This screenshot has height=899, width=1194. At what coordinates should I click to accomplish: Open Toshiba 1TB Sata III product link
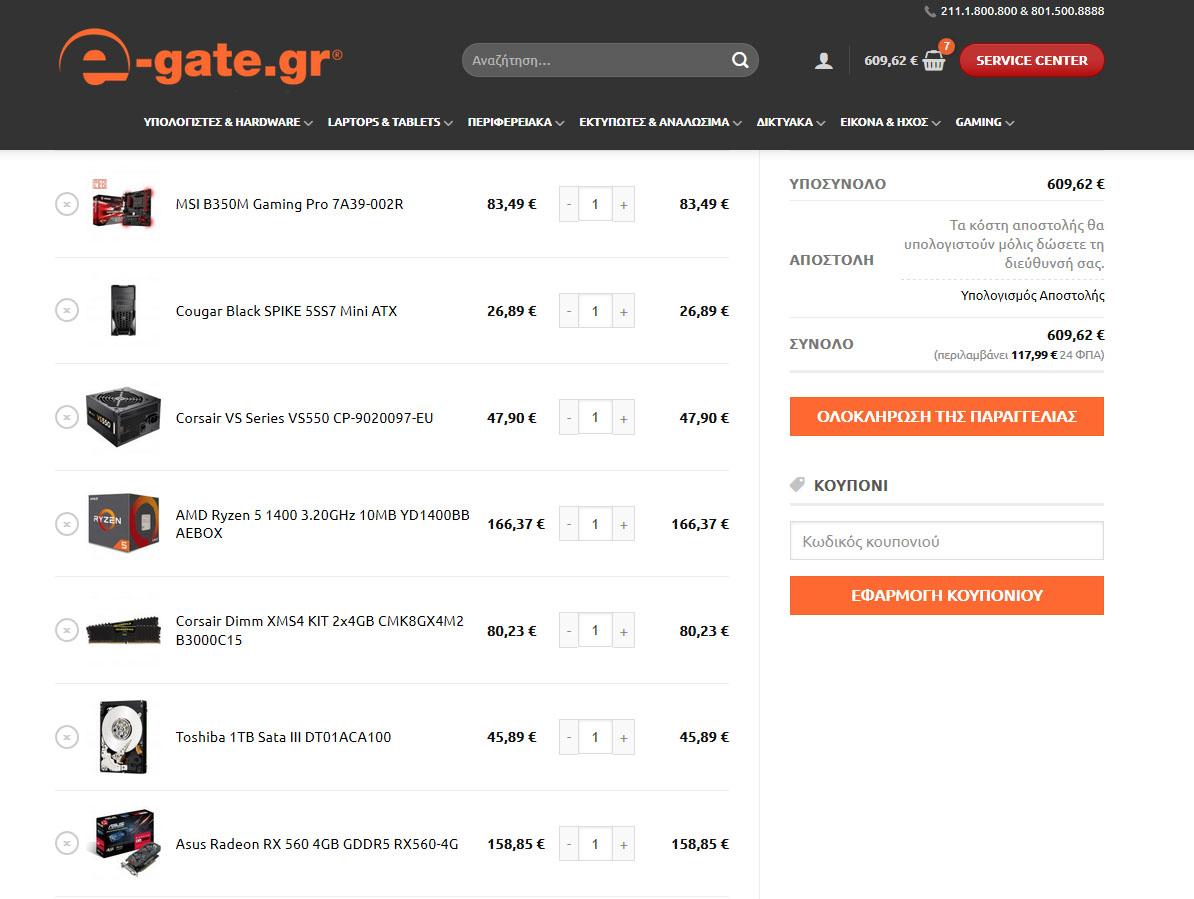point(283,737)
